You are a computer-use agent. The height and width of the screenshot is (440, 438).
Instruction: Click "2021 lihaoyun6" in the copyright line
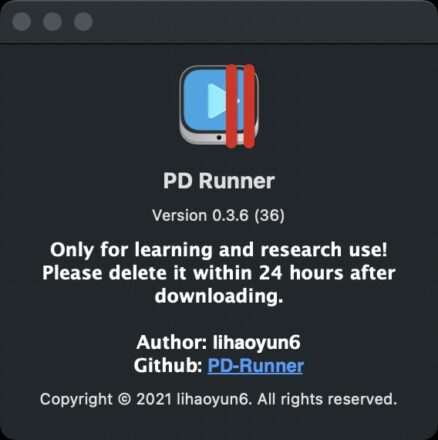tap(193, 399)
